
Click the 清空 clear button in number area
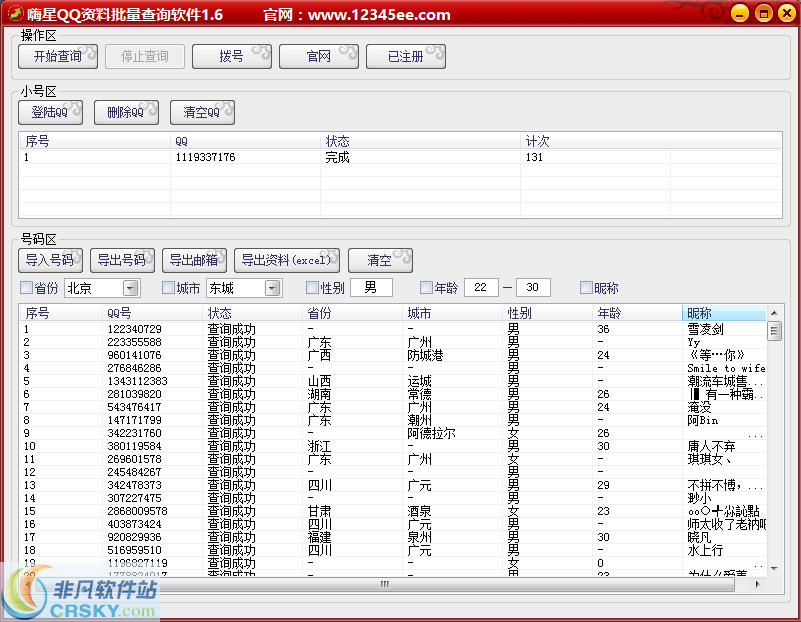tap(380, 260)
